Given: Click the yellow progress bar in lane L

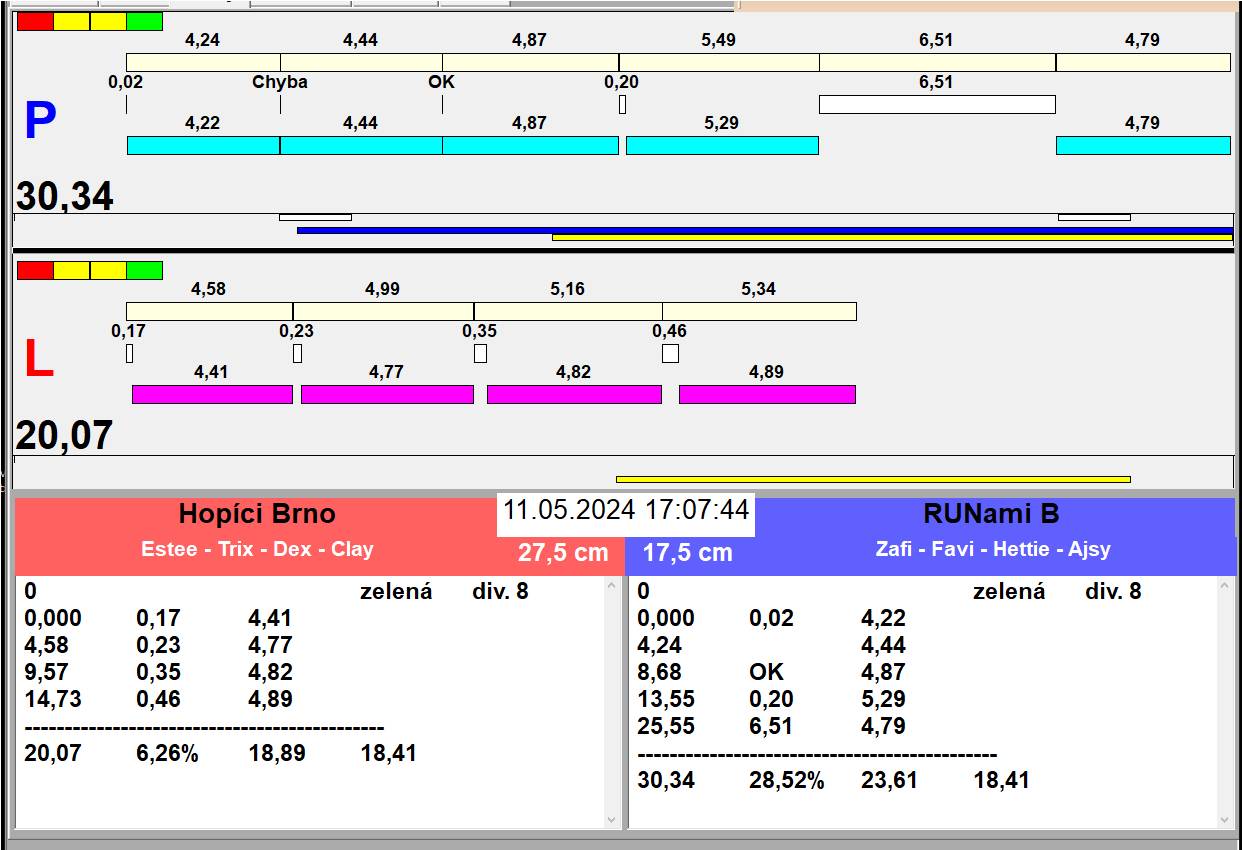Looking at the screenshot, I should (x=872, y=480).
